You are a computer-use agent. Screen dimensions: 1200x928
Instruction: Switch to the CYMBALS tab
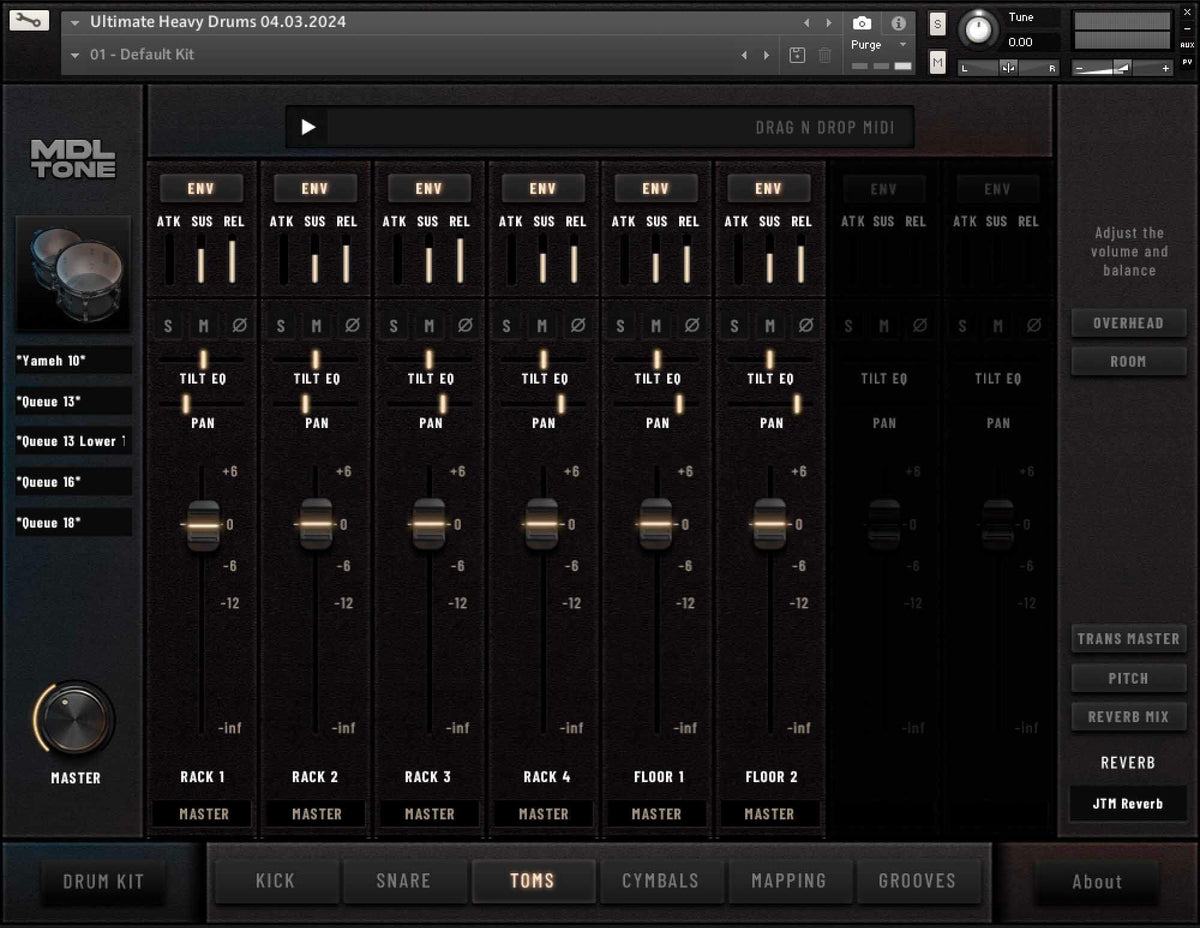pos(660,881)
